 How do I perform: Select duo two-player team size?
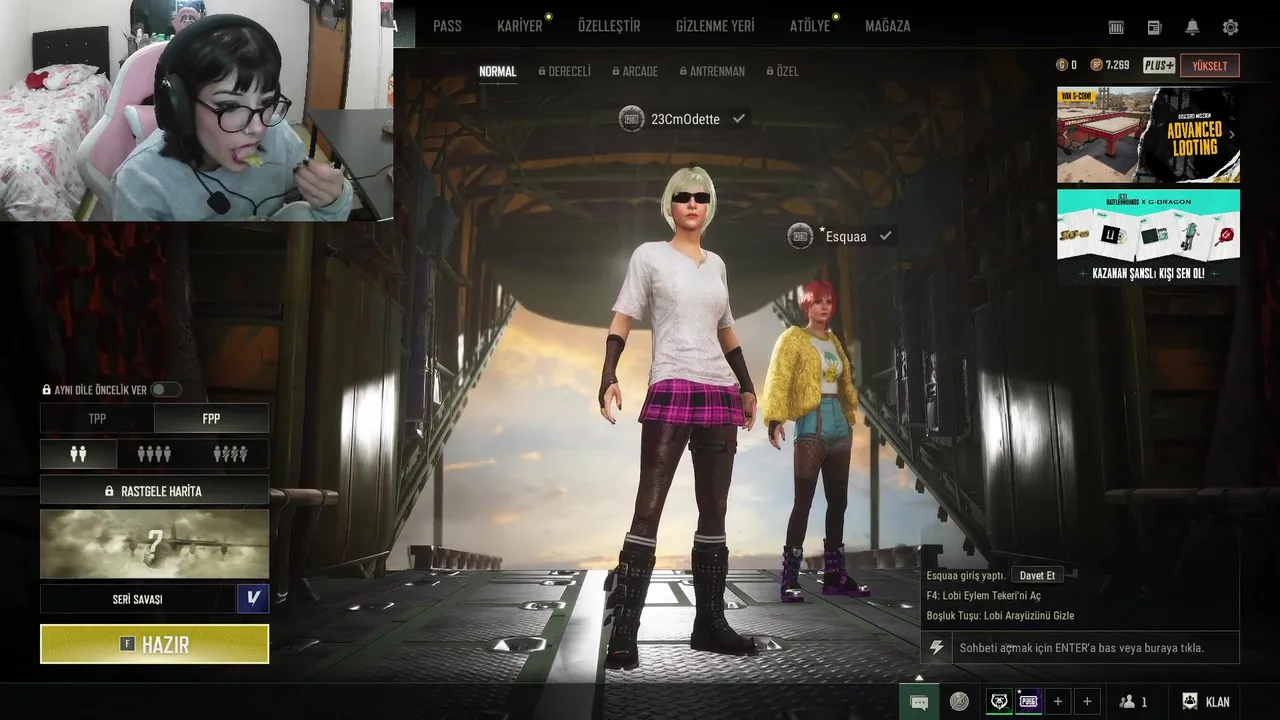(x=78, y=454)
